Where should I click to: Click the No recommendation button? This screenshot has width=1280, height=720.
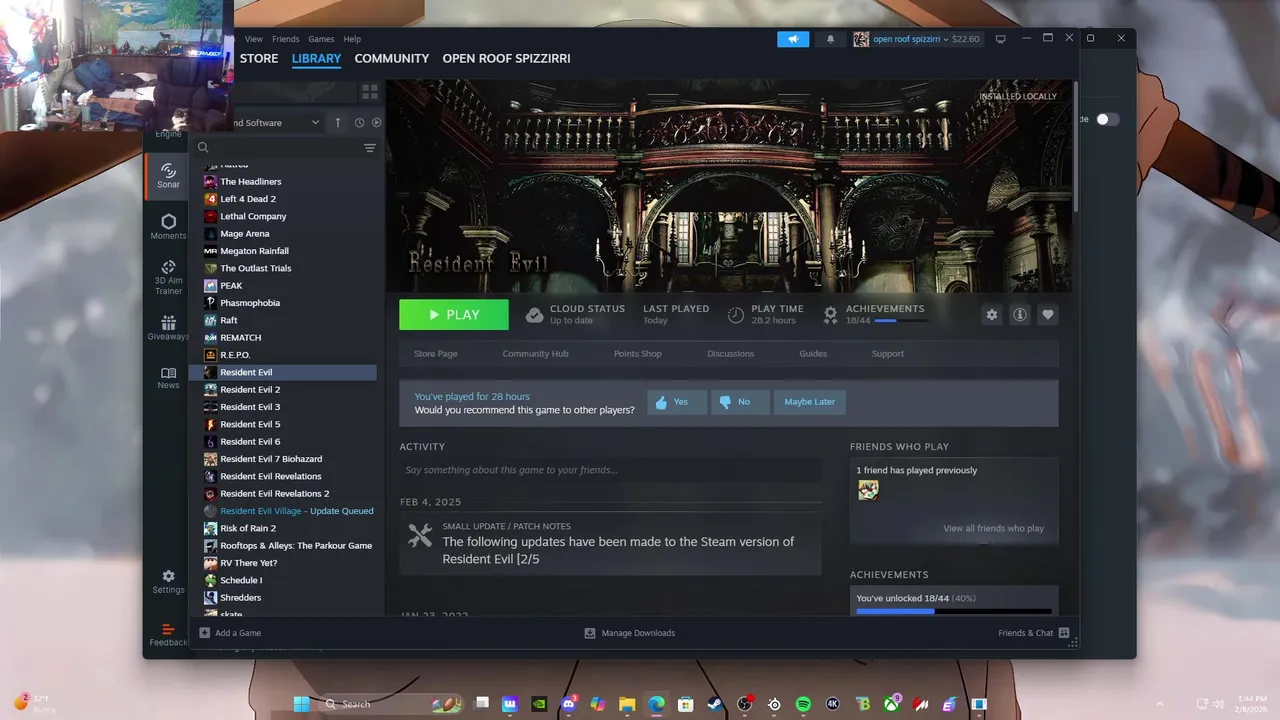[740, 402]
